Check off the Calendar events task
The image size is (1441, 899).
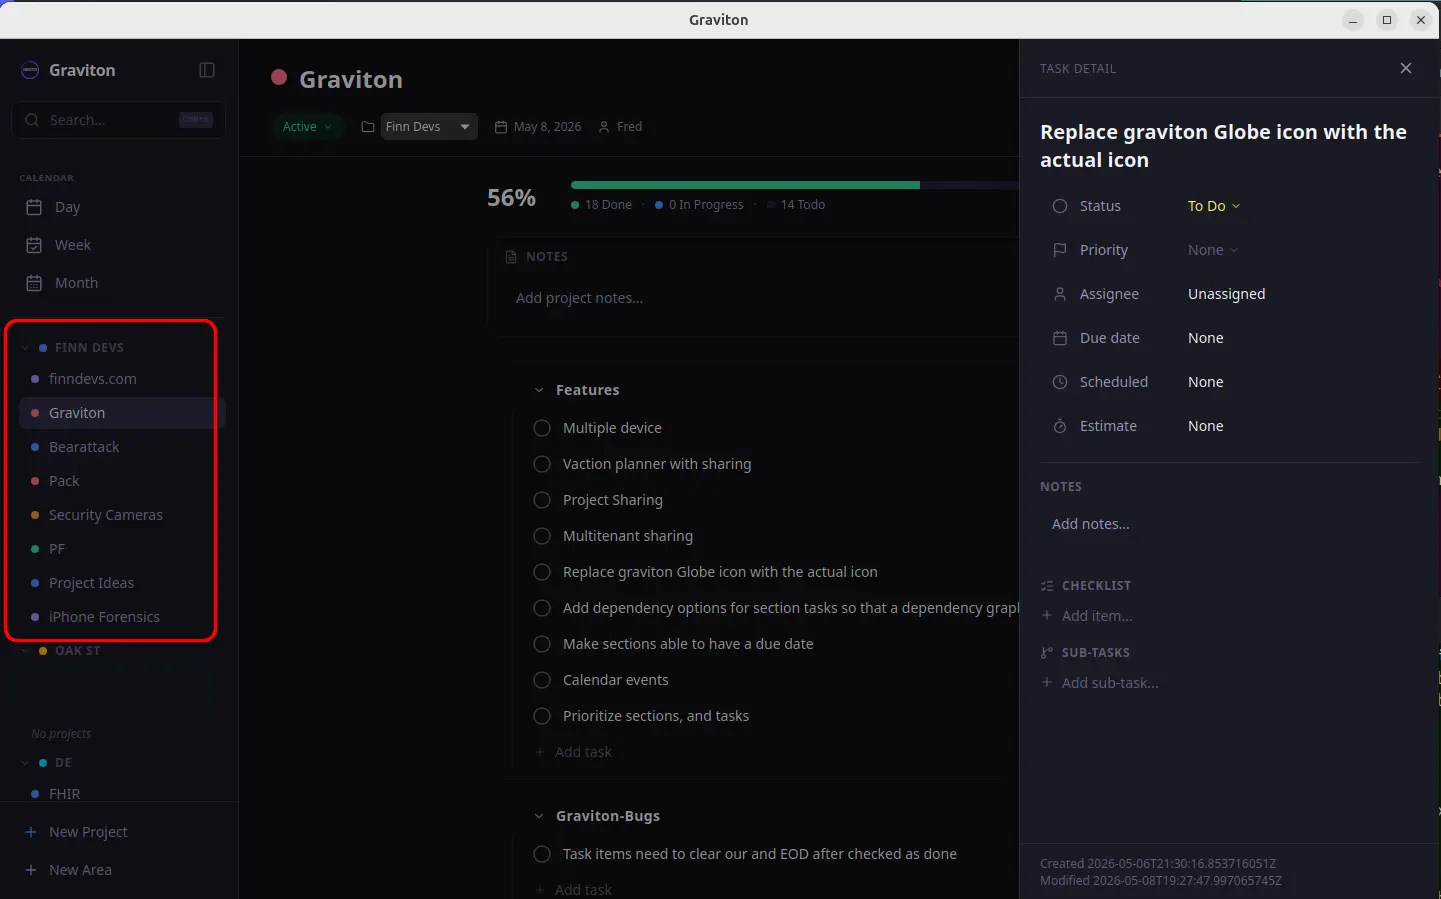542,680
